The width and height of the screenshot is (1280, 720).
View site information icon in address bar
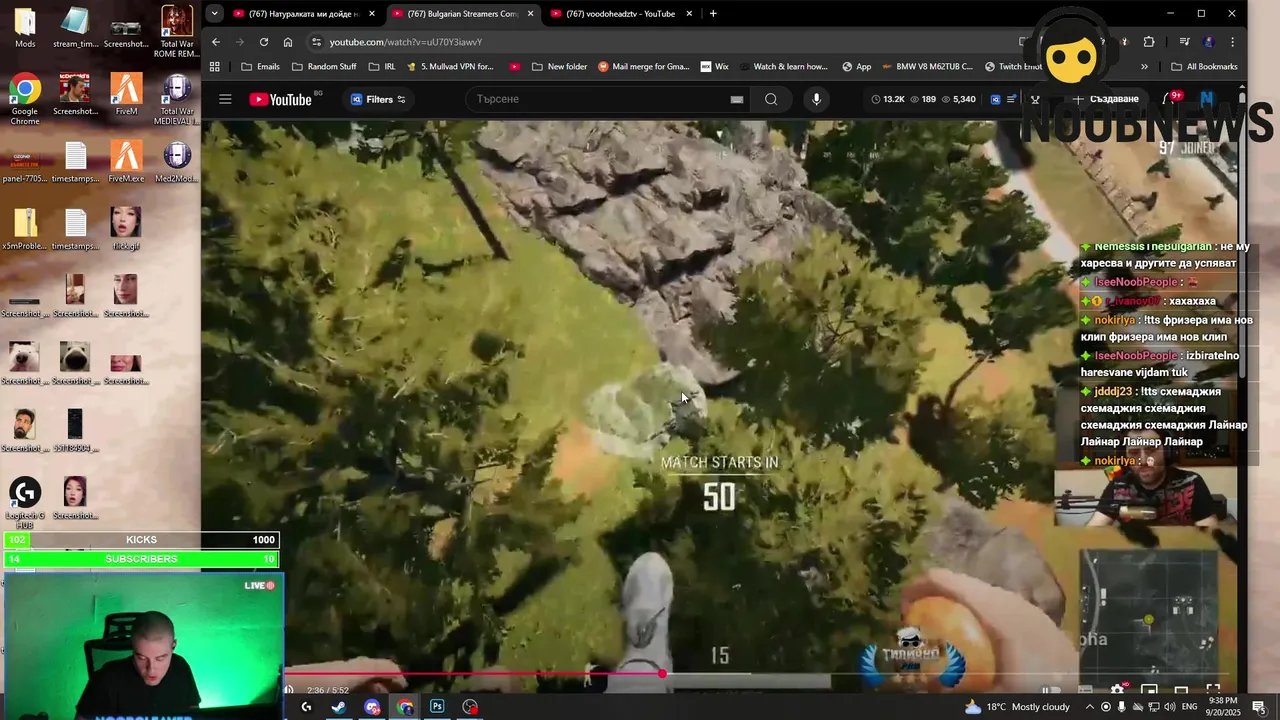pyautogui.click(x=316, y=42)
